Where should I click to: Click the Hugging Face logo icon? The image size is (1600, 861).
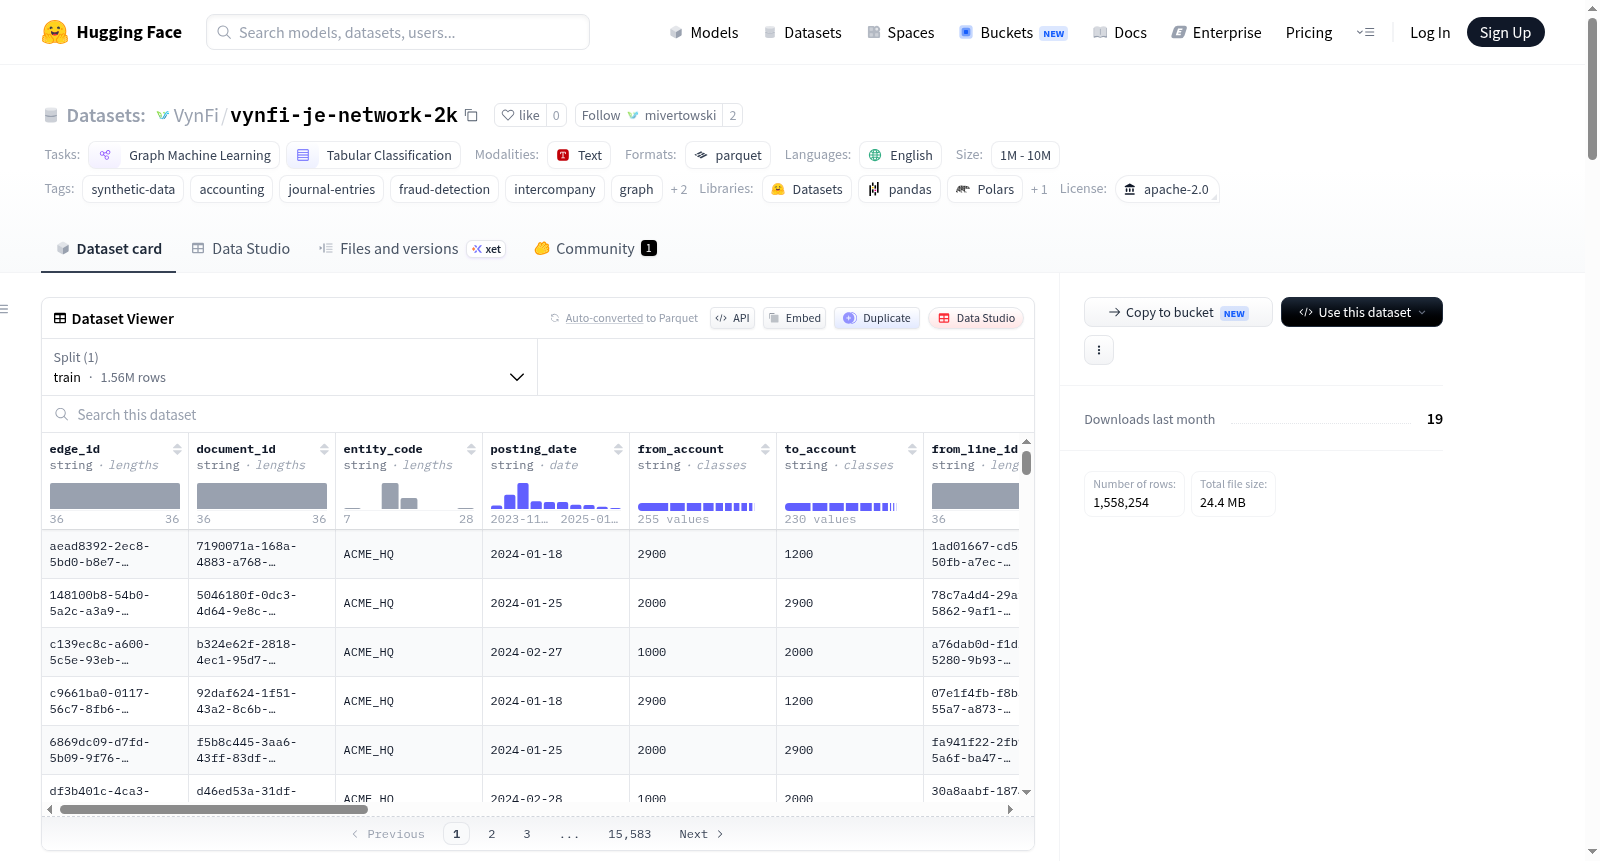click(x=55, y=32)
